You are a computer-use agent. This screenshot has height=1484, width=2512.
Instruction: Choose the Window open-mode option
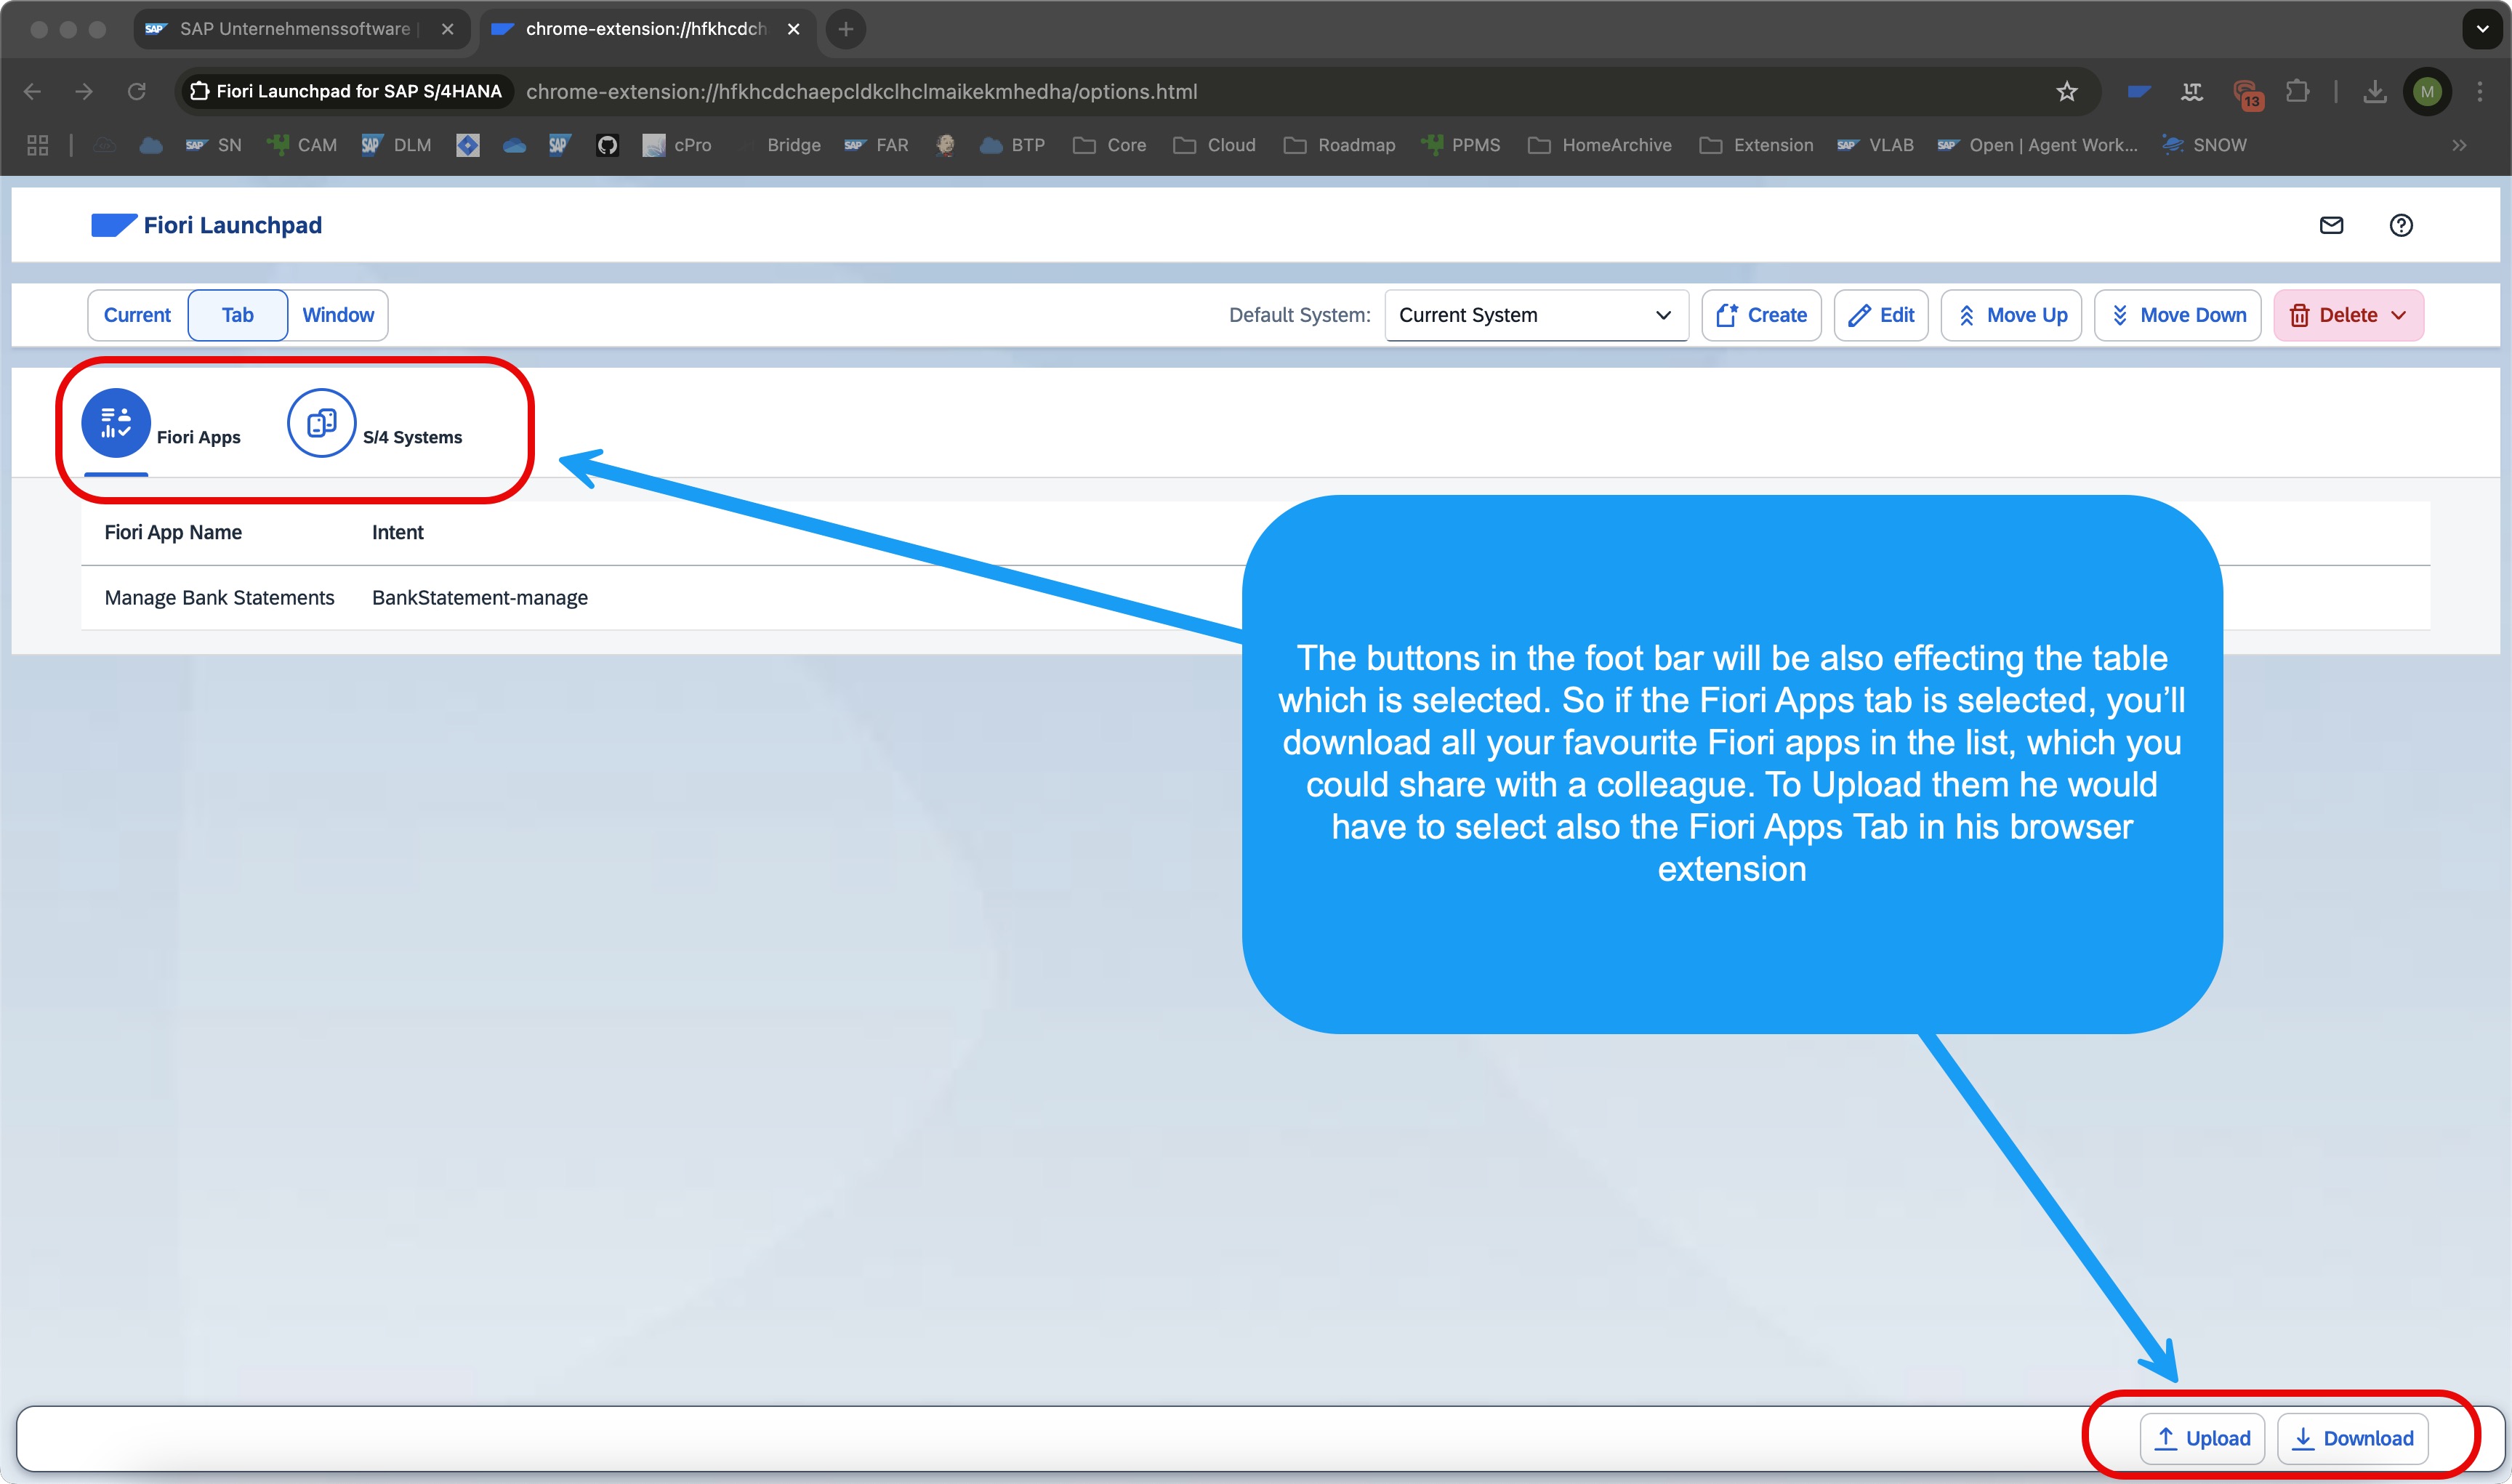pyautogui.click(x=338, y=315)
